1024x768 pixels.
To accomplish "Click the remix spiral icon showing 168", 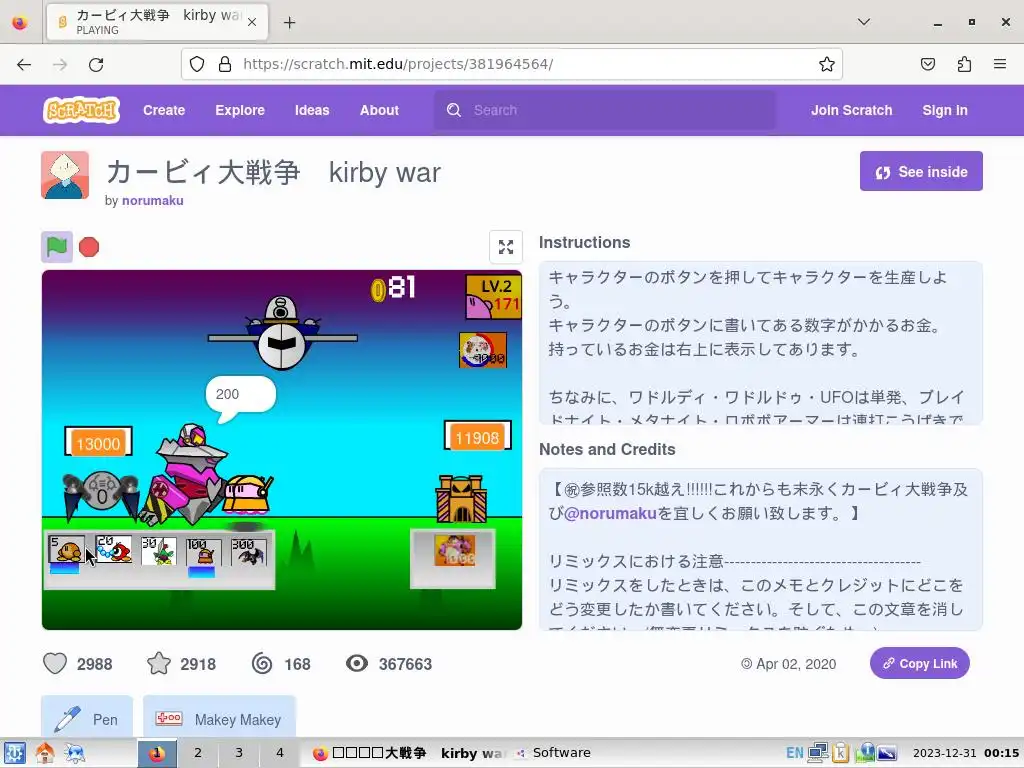I will (x=262, y=664).
